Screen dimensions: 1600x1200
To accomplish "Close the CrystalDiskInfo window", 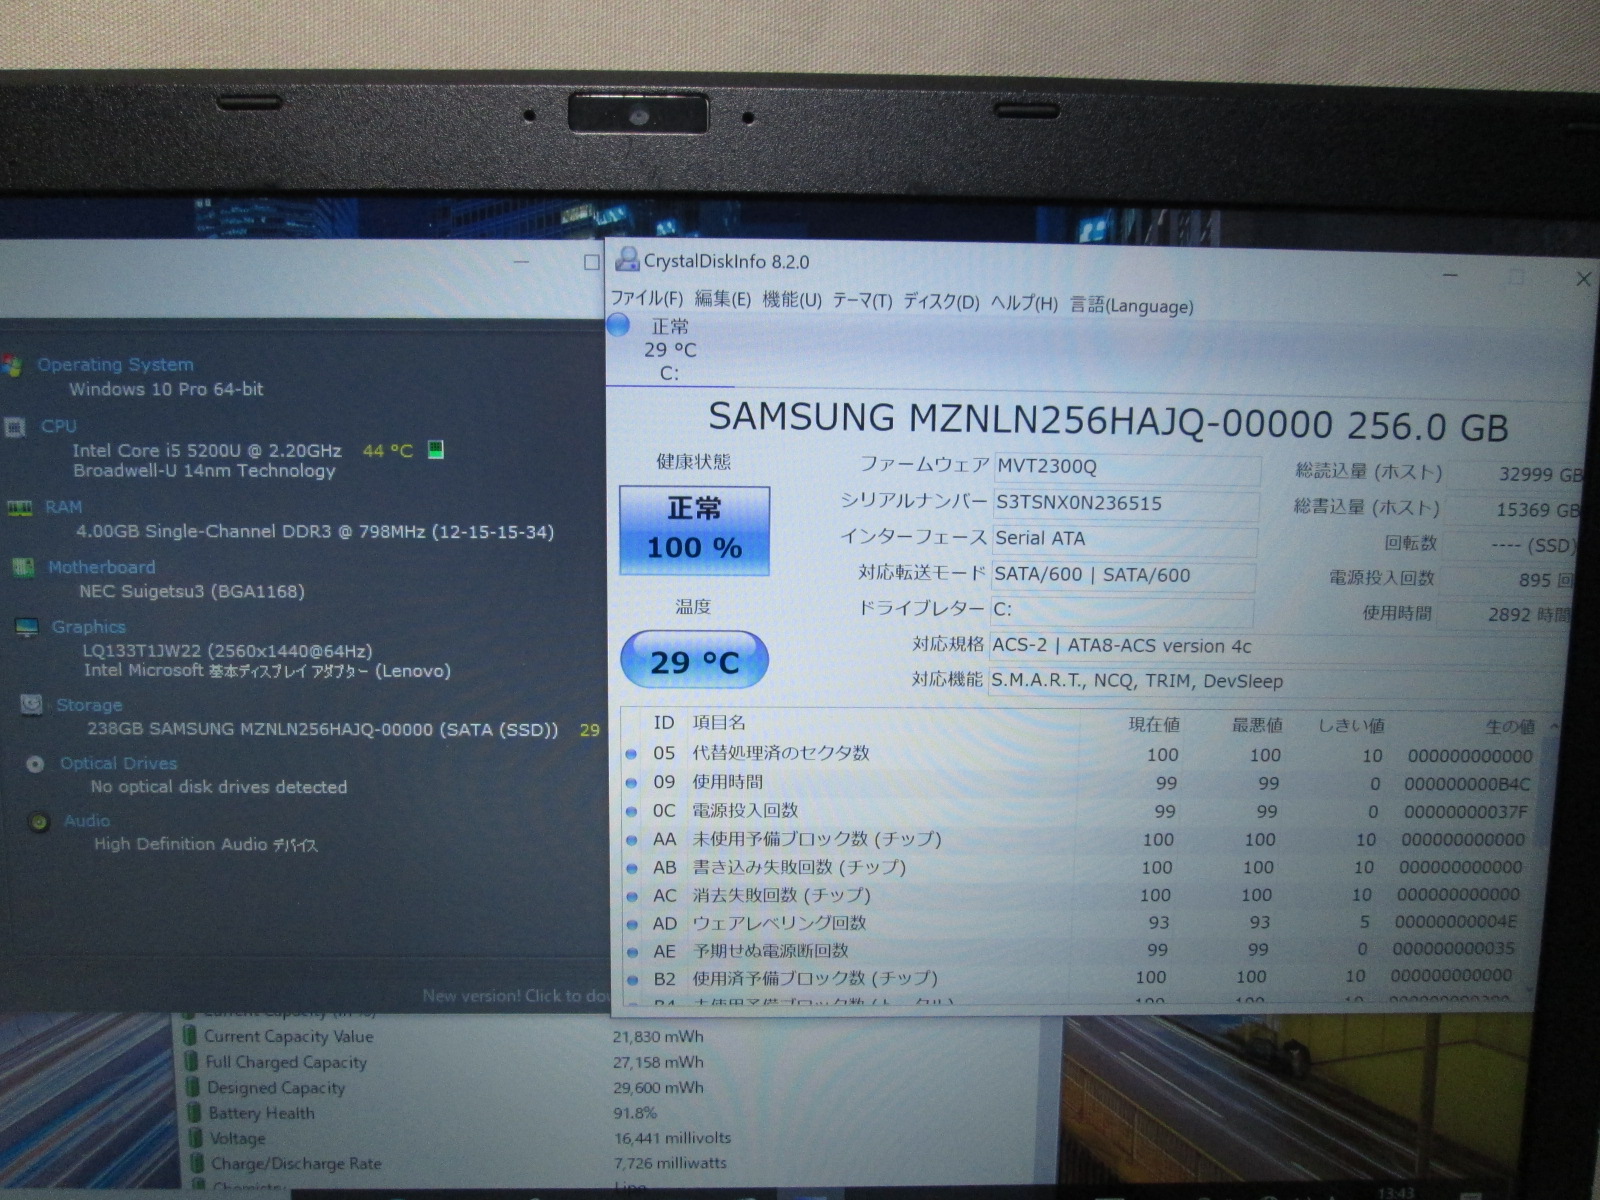I will [1583, 279].
